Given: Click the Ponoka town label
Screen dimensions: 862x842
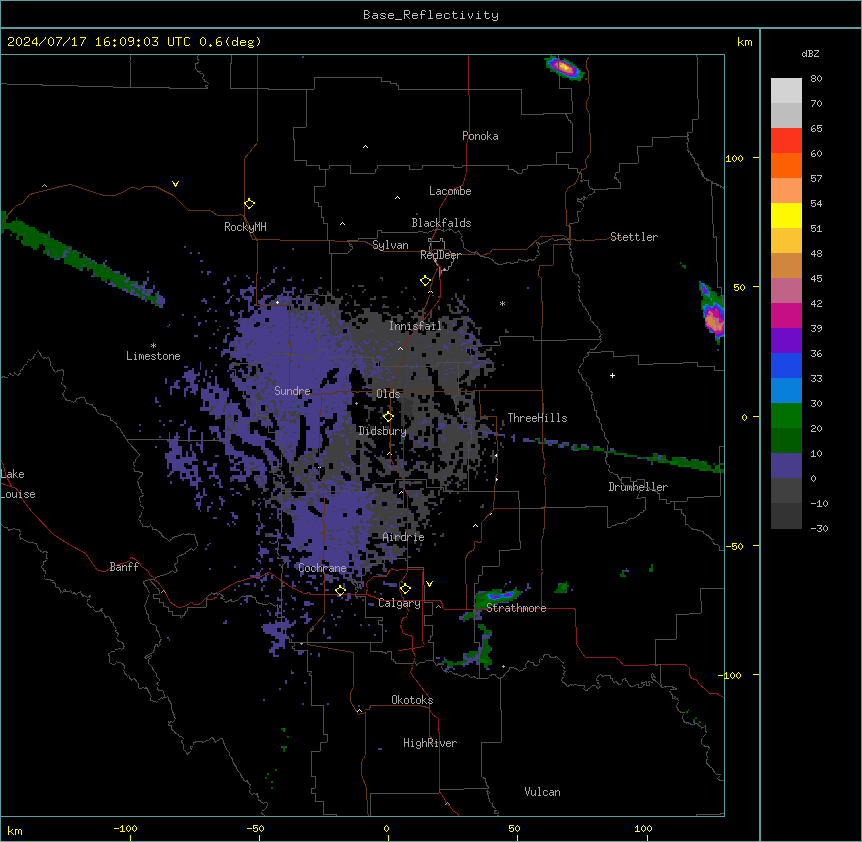Looking at the screenshot, I should (480, 136).
